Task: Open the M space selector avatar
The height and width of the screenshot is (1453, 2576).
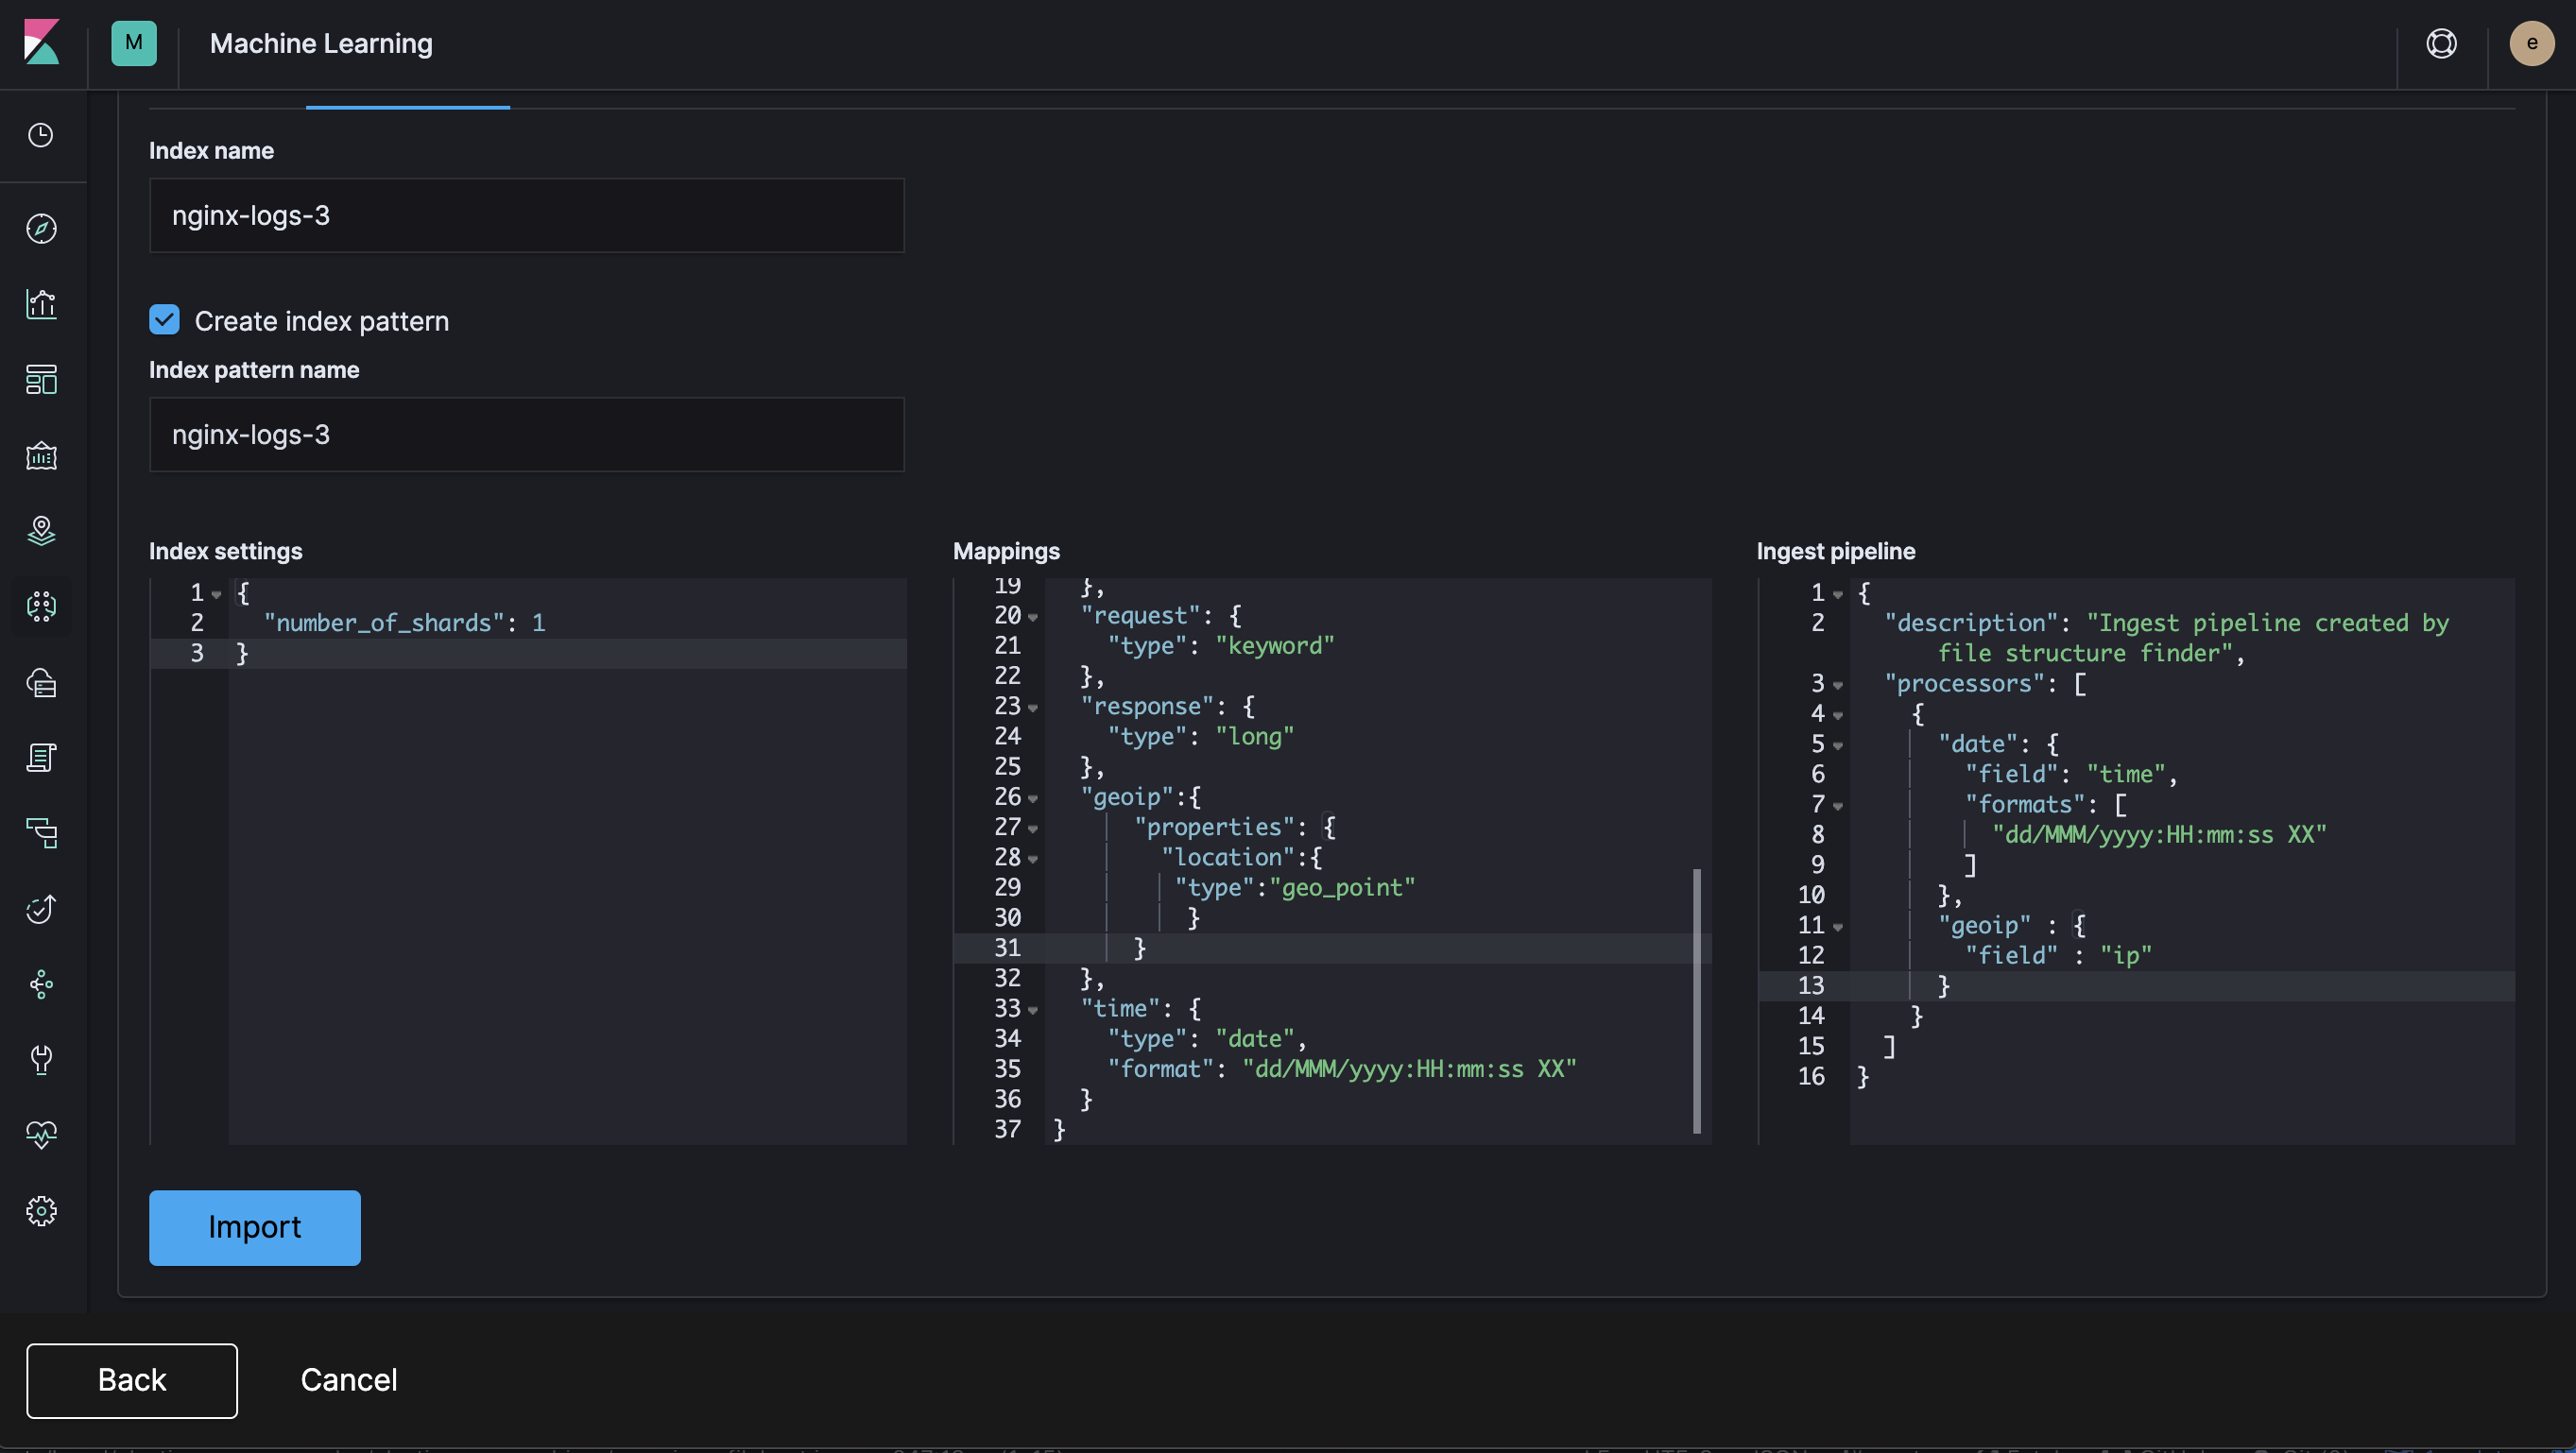Action: (x=134, y=43)
